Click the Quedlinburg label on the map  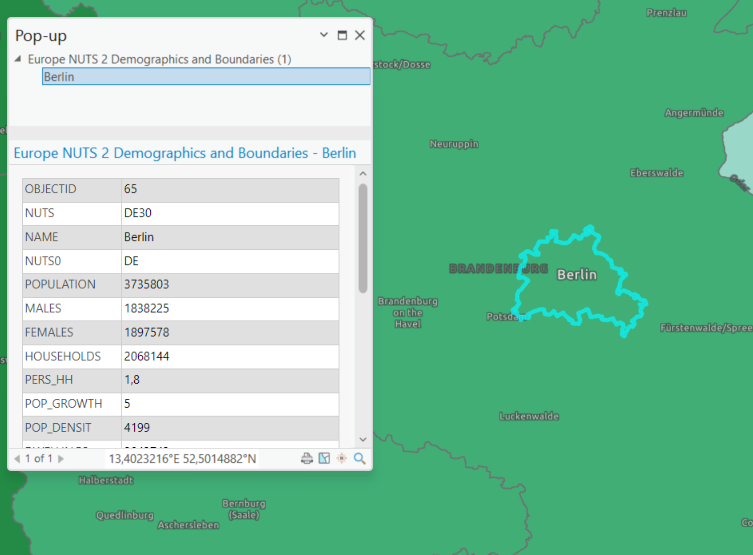coord(125,515)
